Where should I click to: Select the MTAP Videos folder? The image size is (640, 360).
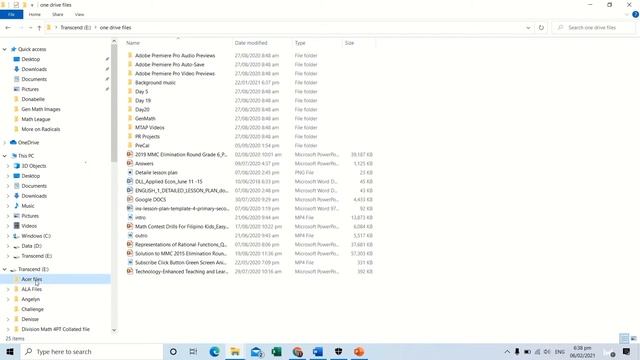click(149, 128)
